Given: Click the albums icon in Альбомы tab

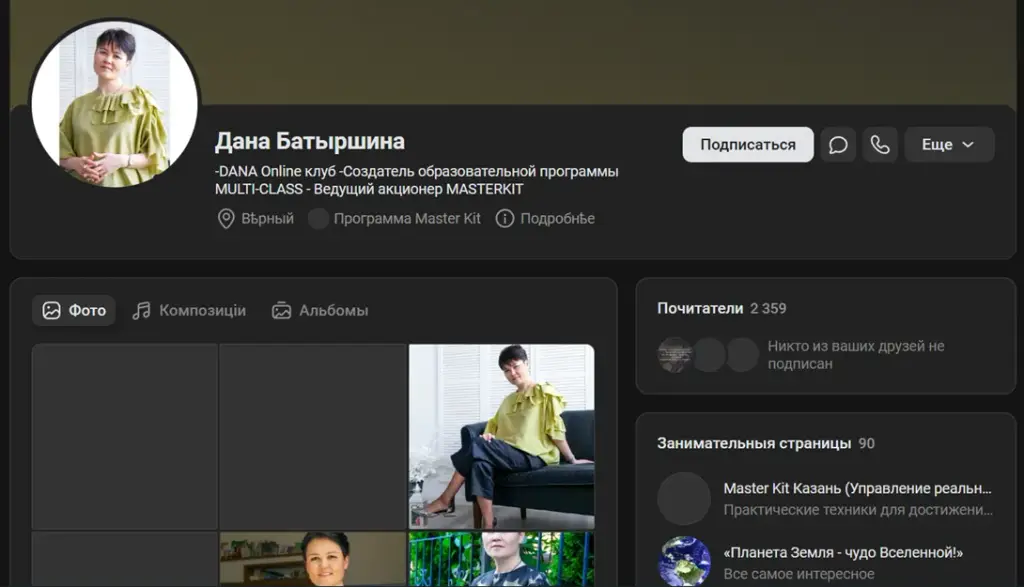Looking at the screenshot, I should [281, 310].
